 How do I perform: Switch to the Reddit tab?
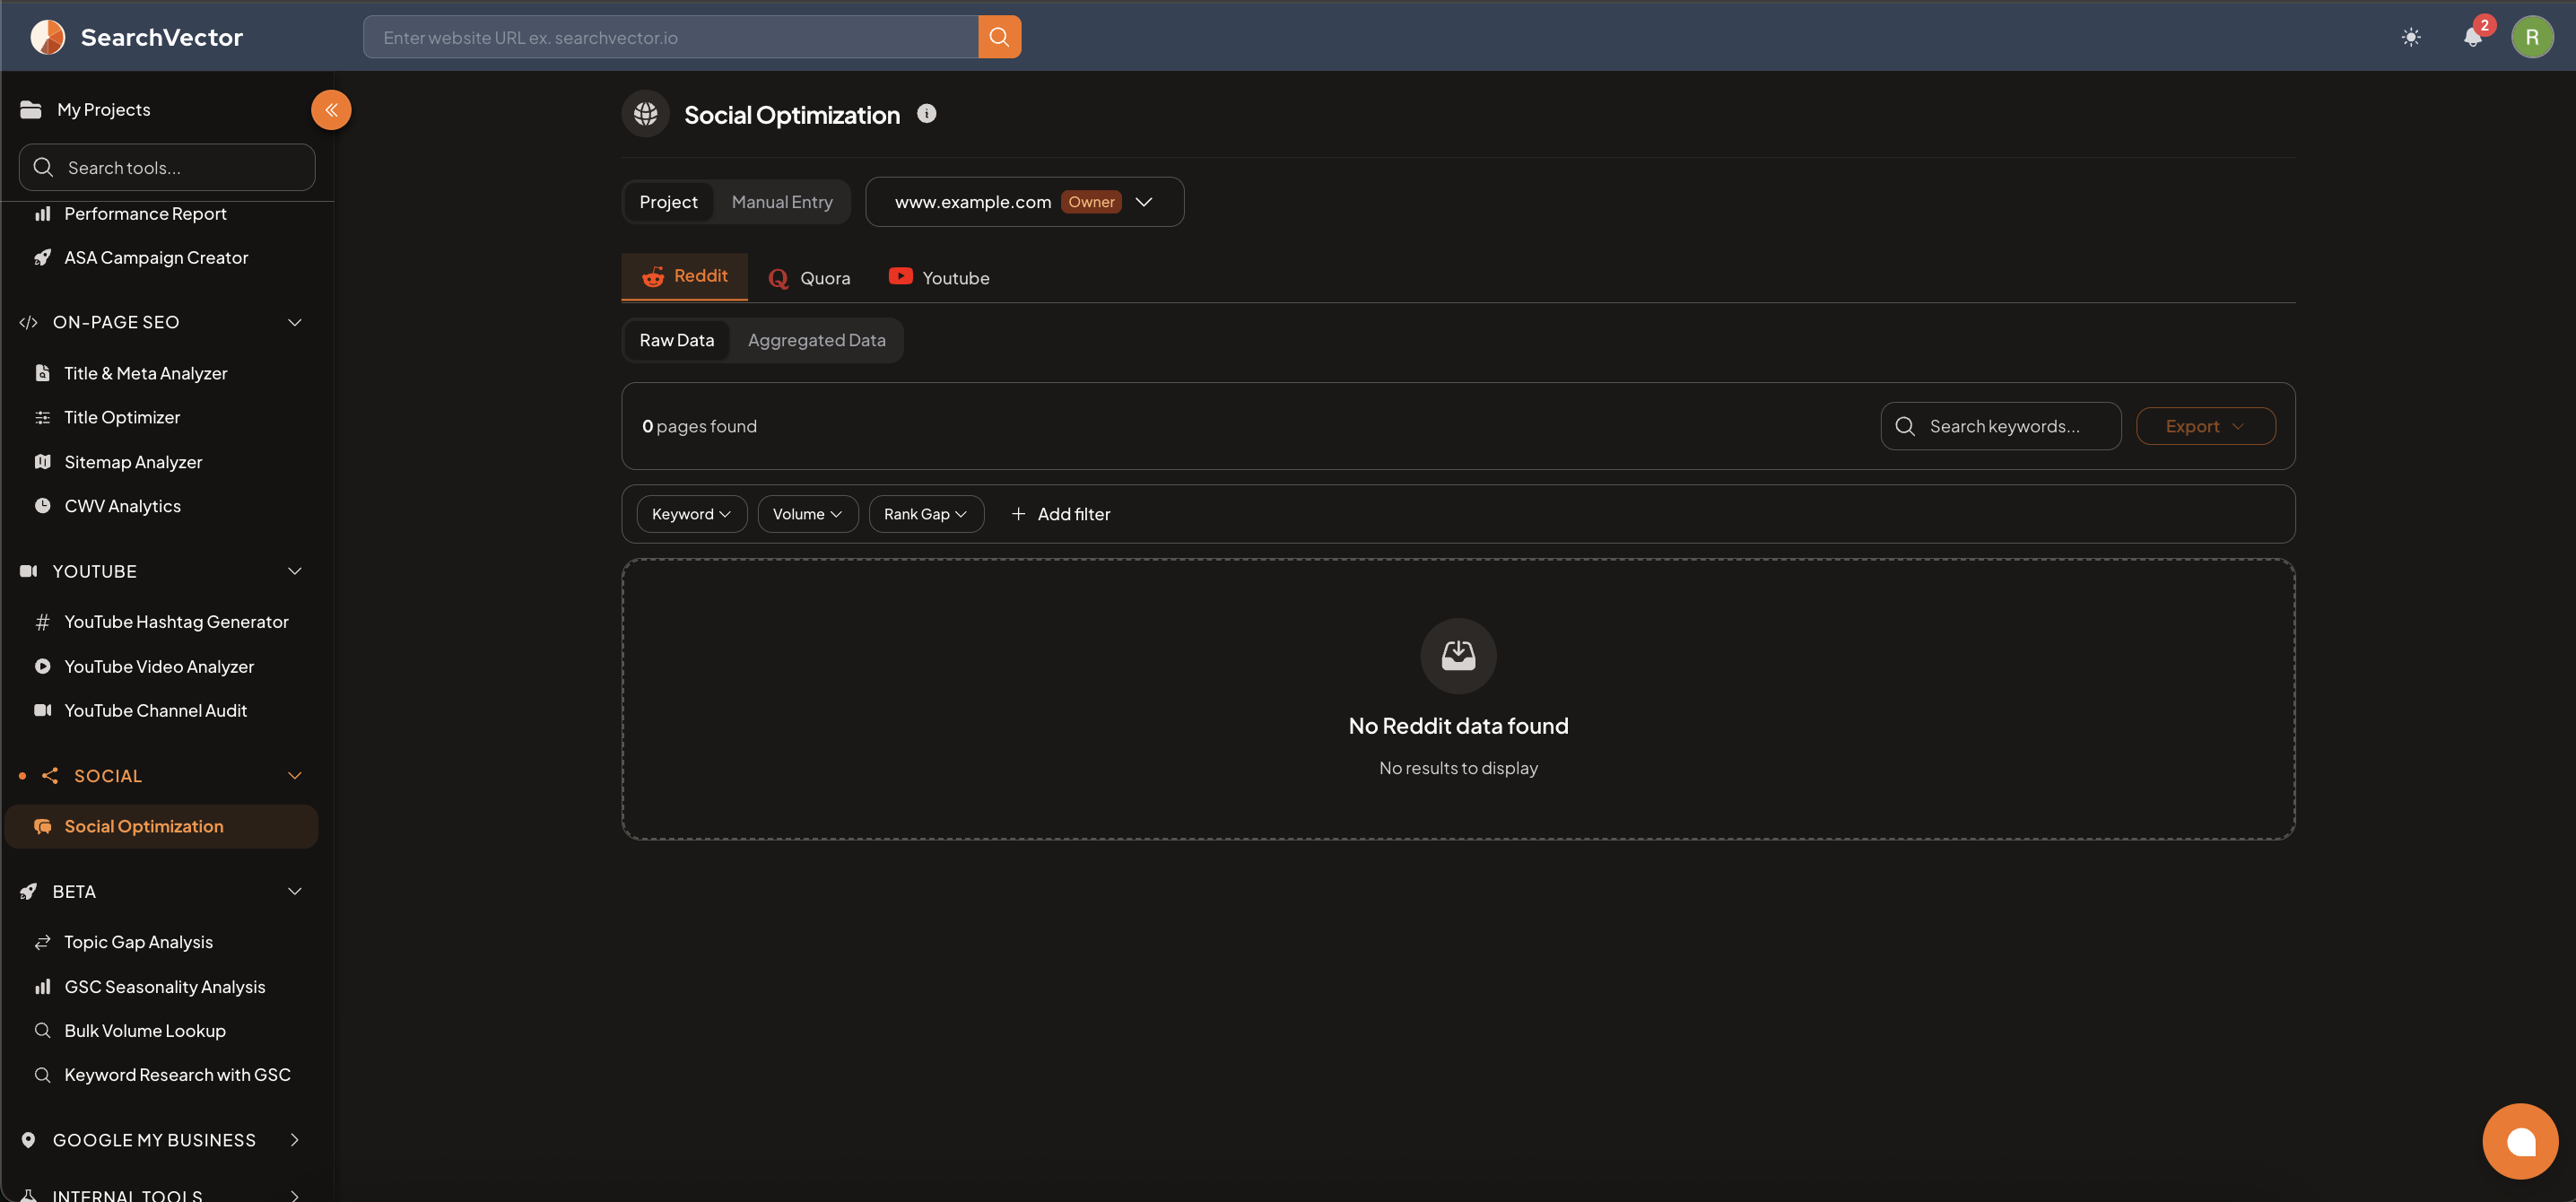pyautogui.click(x=684, y=277)
